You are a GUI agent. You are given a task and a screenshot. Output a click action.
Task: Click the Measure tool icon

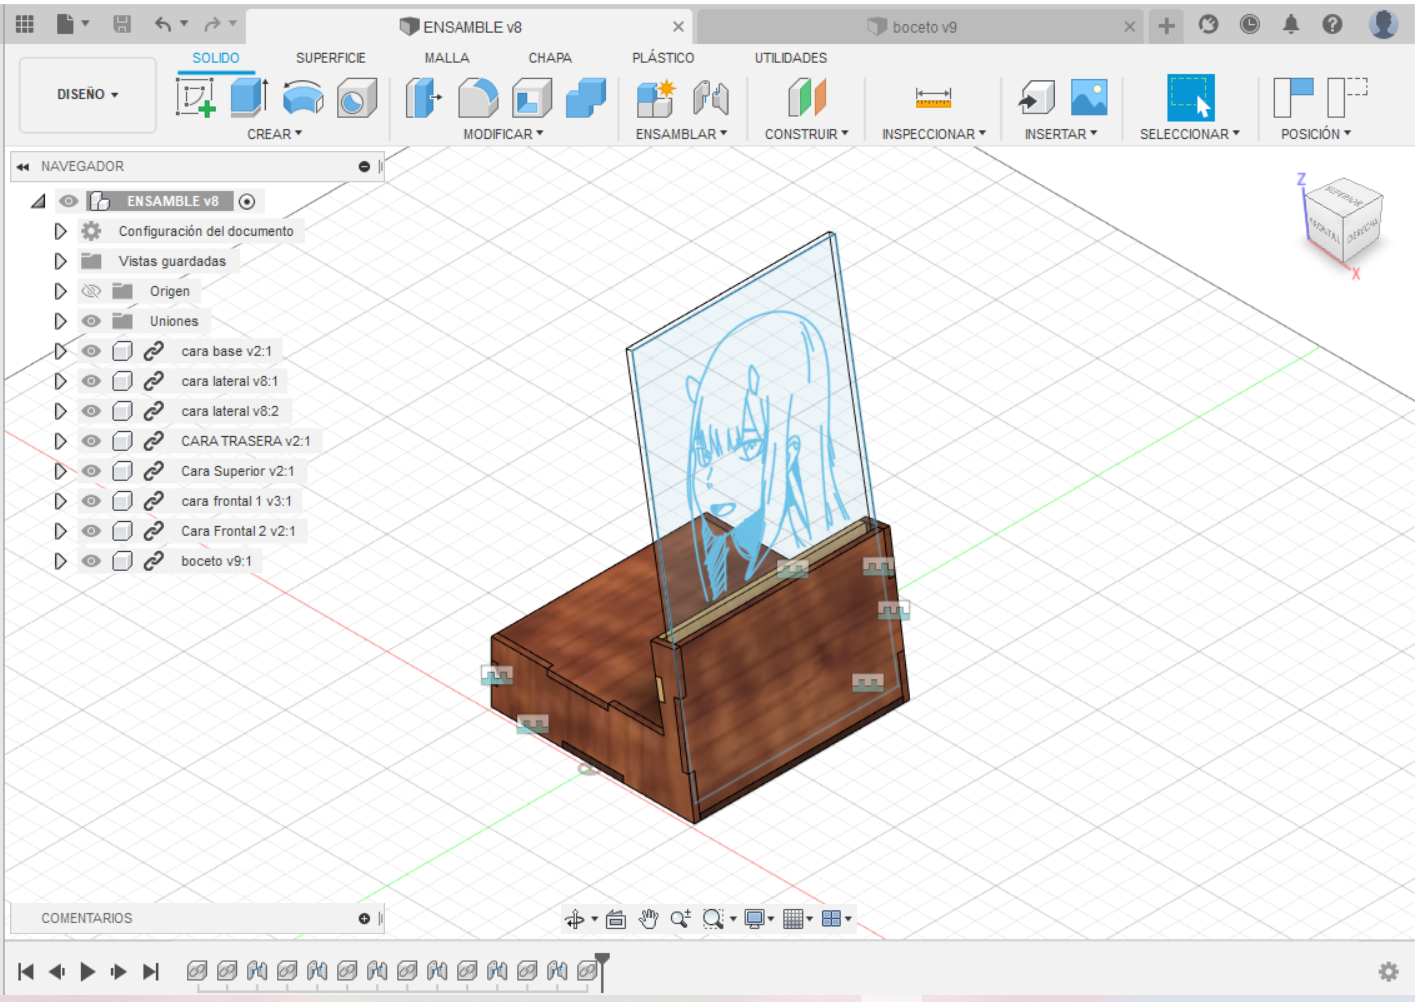tap(933, 98)
